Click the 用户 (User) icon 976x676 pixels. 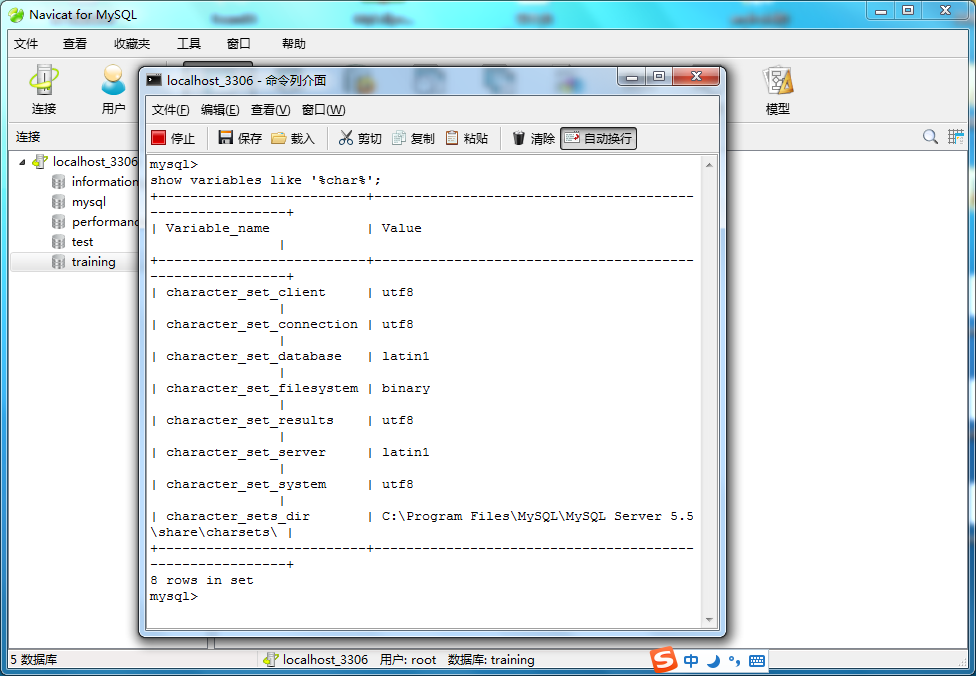click(x=113, y=88)
